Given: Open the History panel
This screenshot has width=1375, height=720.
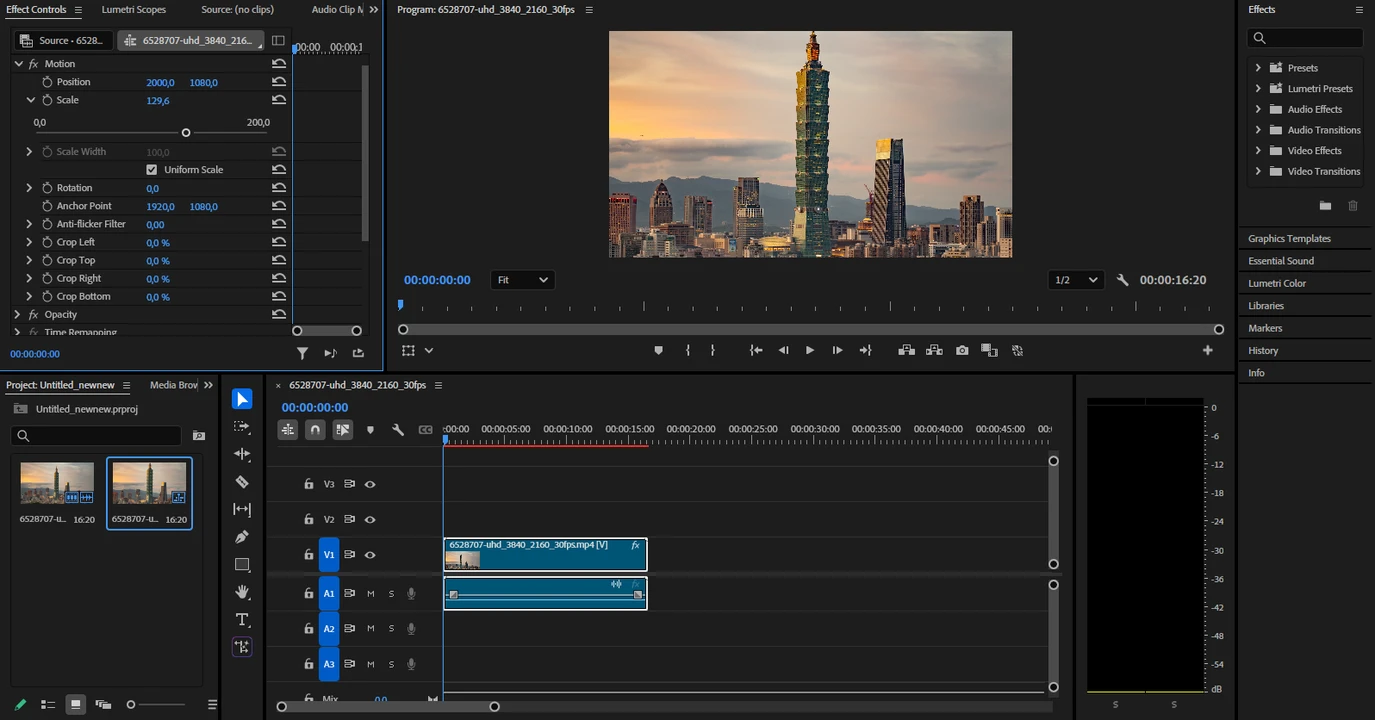Looking at the screenshot, I should tap(1263, 350).
